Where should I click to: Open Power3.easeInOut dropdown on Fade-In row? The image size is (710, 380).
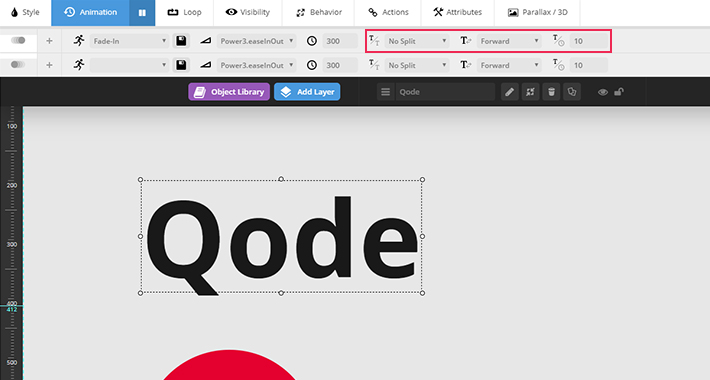(x=257, y=41)
